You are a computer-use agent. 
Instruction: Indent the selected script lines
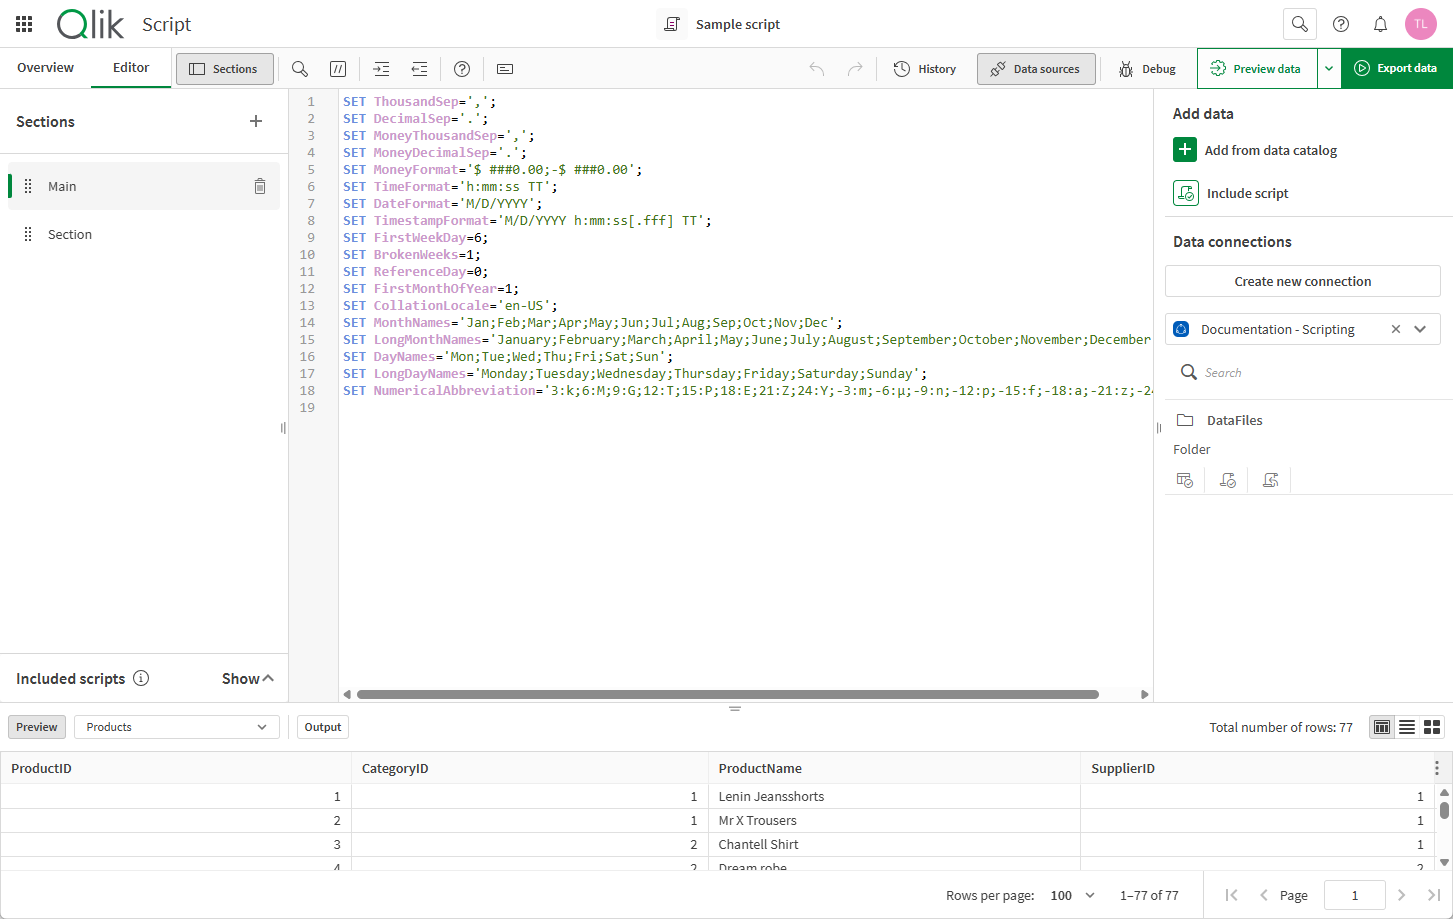pyautogui.click(x=381, y=68)
